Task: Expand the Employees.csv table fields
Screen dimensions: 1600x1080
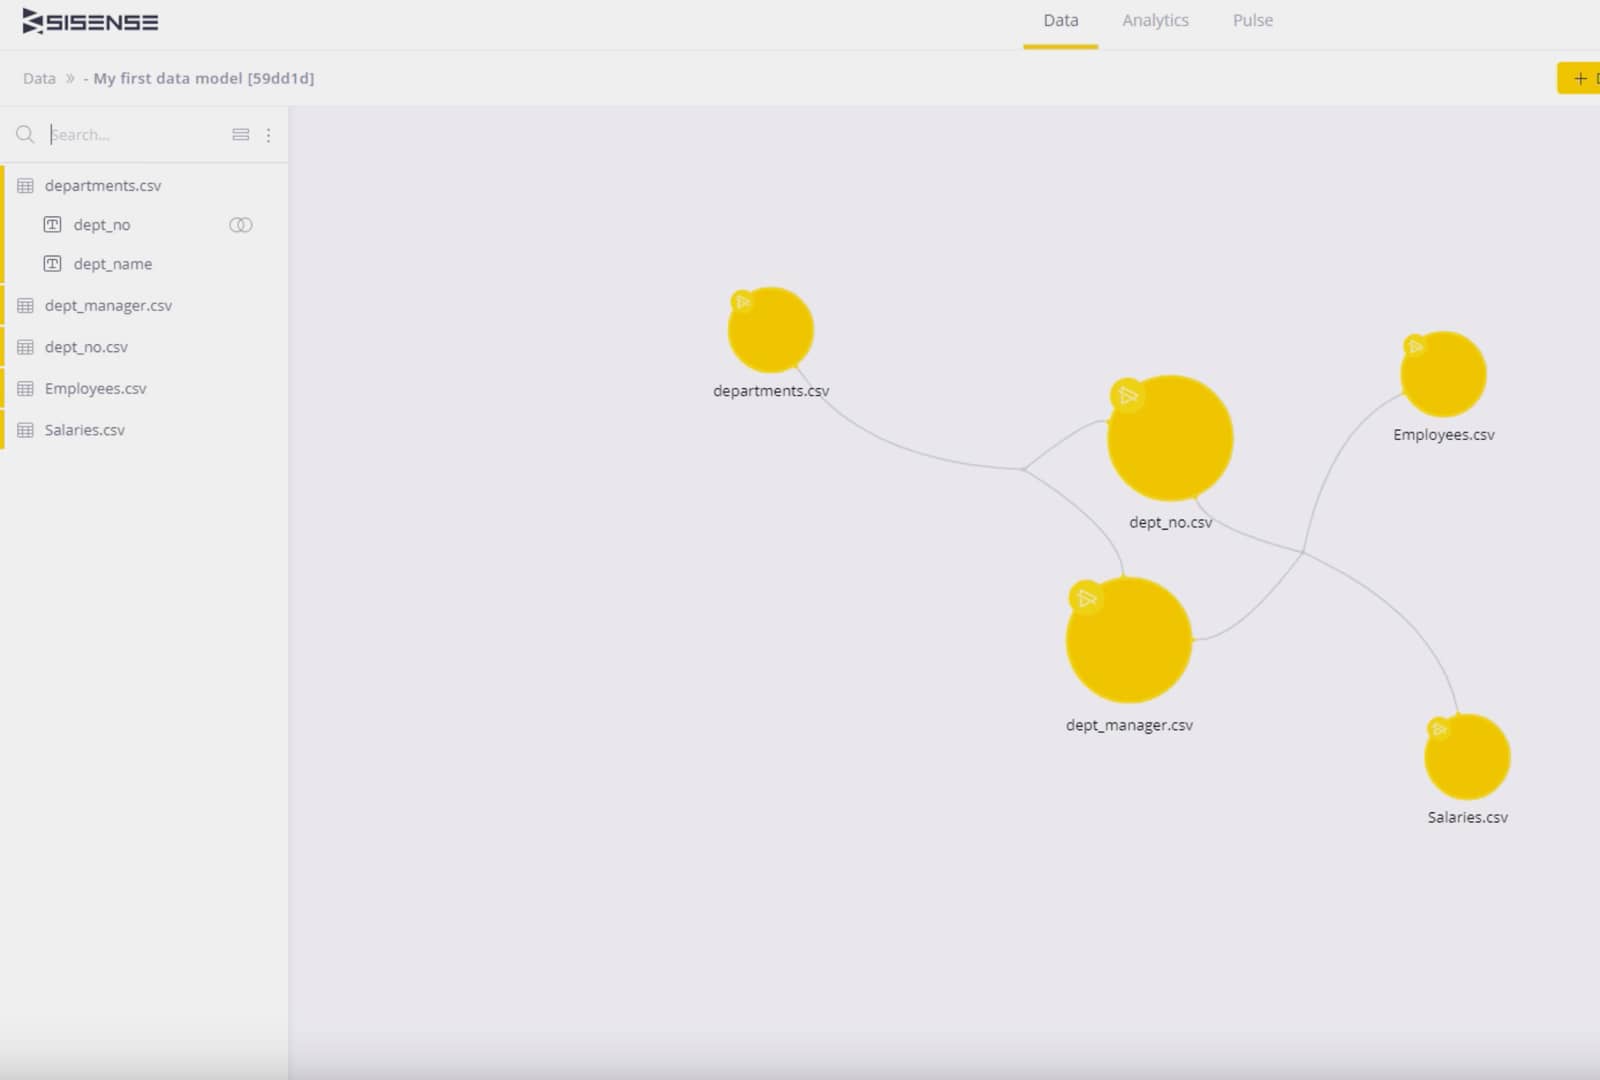Action: (96, 388)
